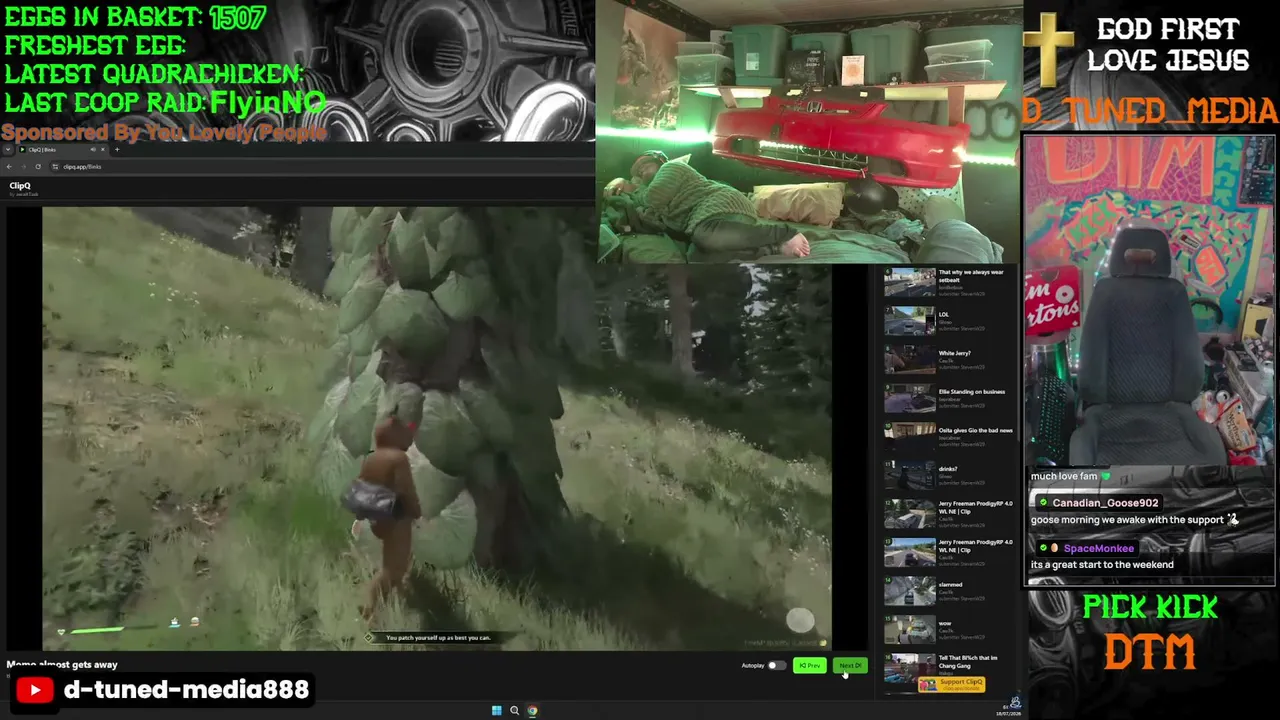Go to the previous clip with Prev
This screenshot has height=720, width=1280.
coord(810,666)
